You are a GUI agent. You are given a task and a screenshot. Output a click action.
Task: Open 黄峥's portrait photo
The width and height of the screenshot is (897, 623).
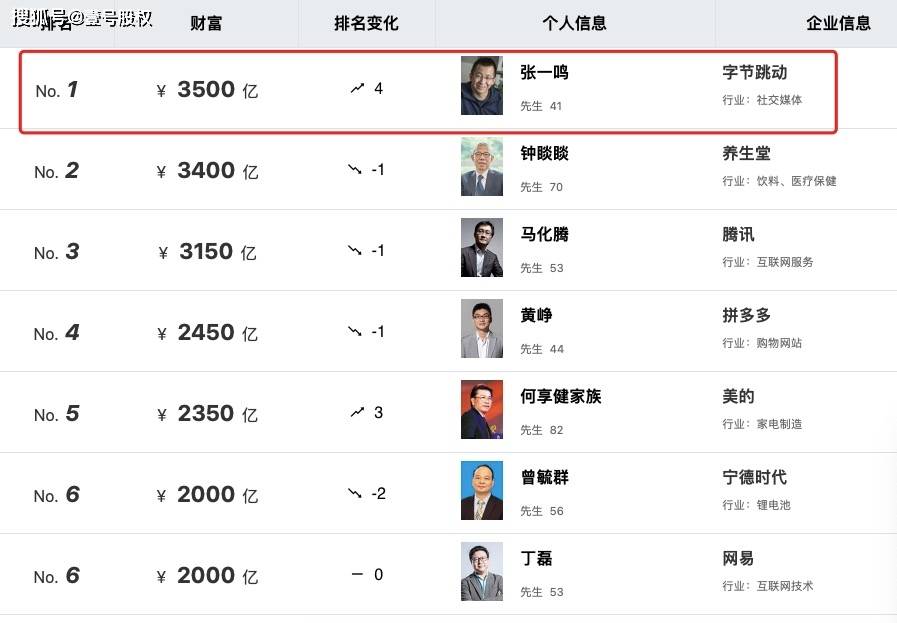(482, 328)
